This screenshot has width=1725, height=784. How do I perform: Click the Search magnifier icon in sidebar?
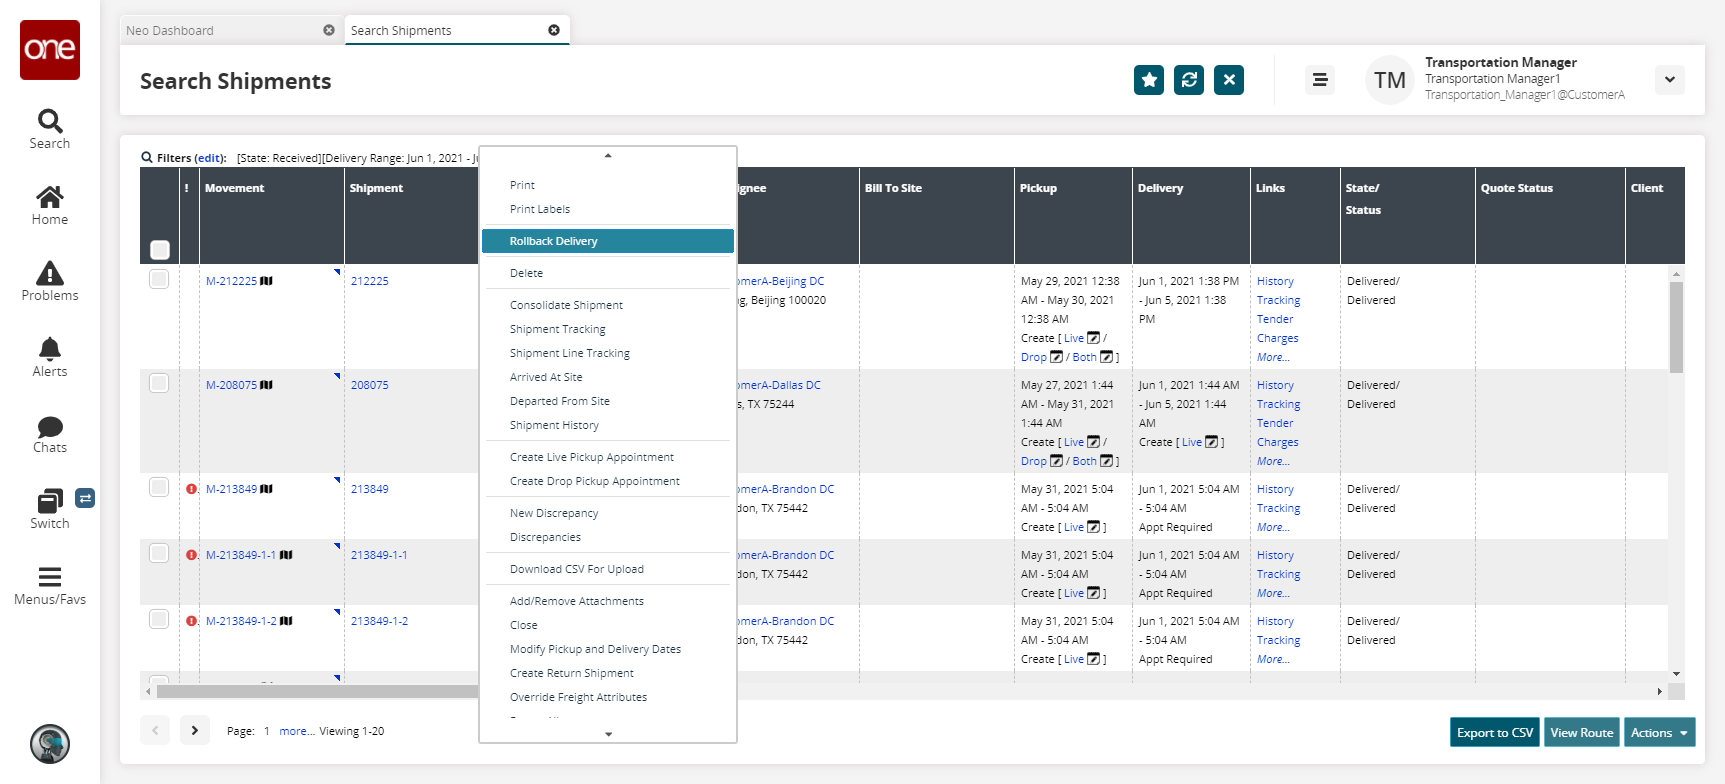tap(50, 122)
